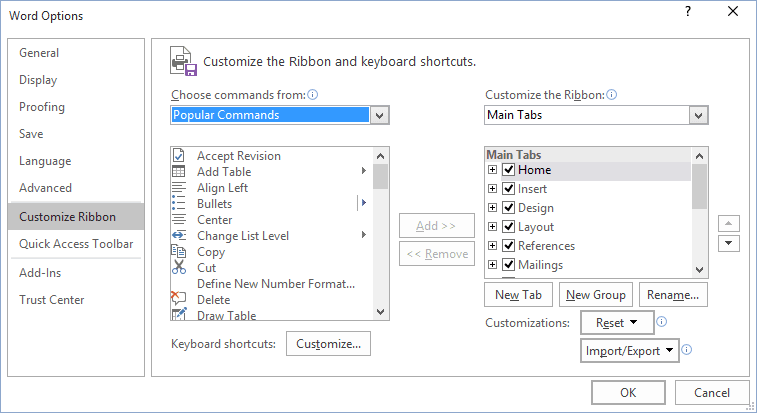Toggle the Design tab checkbox

[x=508, y=207]
